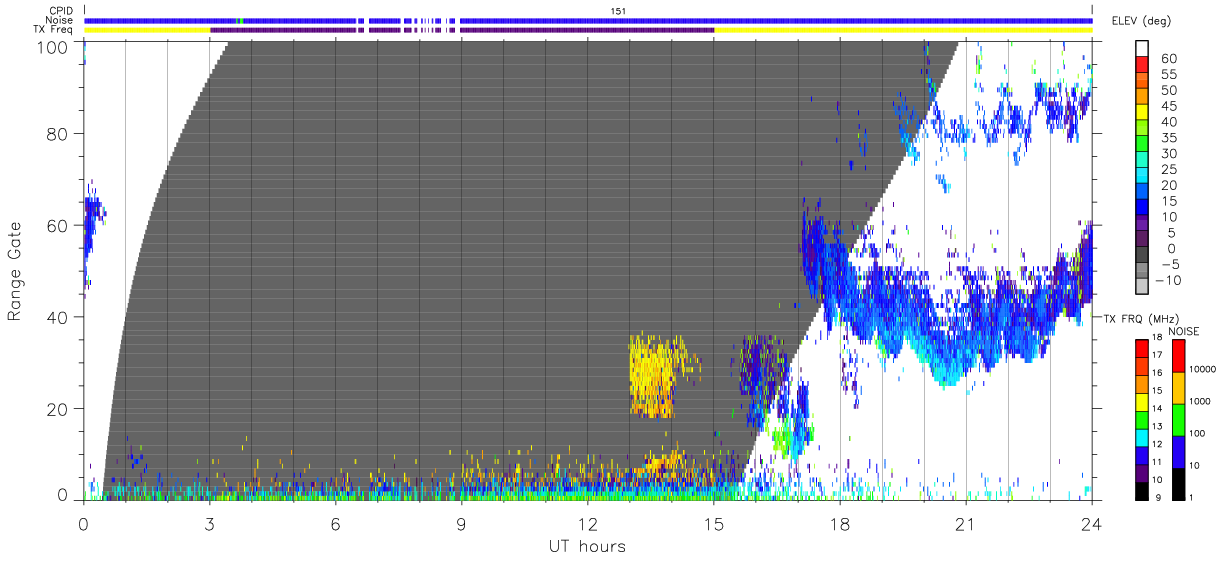Click the black 9–10 MHz TX FRQ swatch

[x=1141, y=490]
